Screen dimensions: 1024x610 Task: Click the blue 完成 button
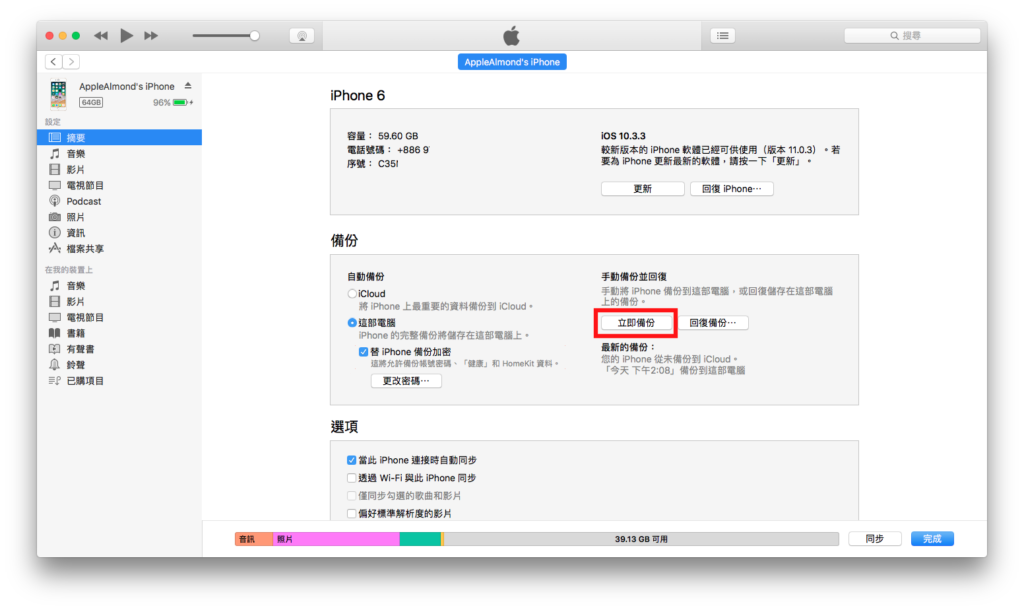tap(932, 539)
